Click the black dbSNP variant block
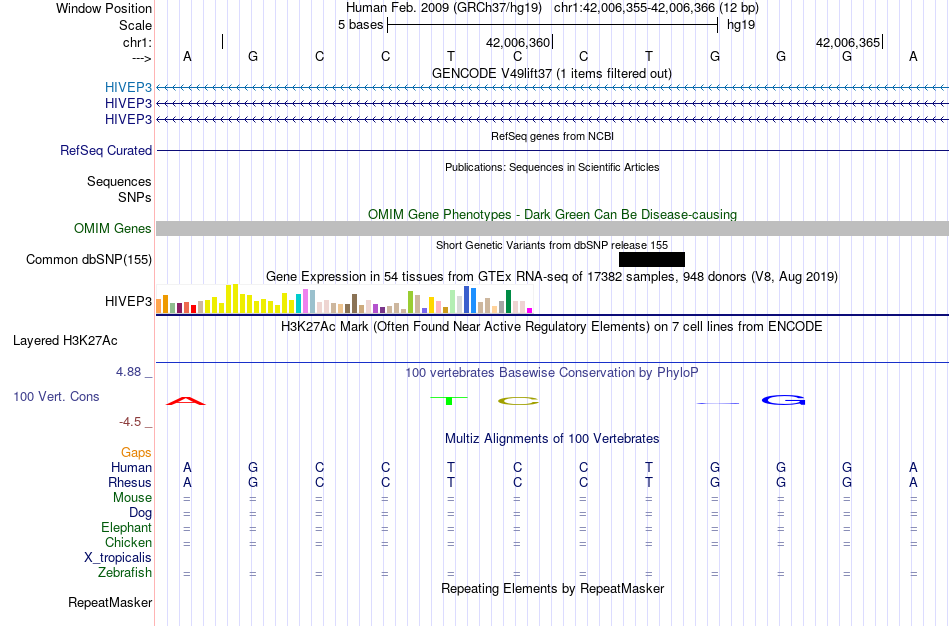Viewport: 950px width, 626px height. point(652,259)
